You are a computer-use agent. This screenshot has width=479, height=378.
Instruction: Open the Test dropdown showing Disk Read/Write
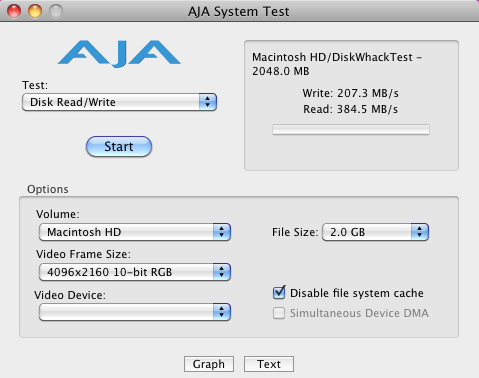119,102
